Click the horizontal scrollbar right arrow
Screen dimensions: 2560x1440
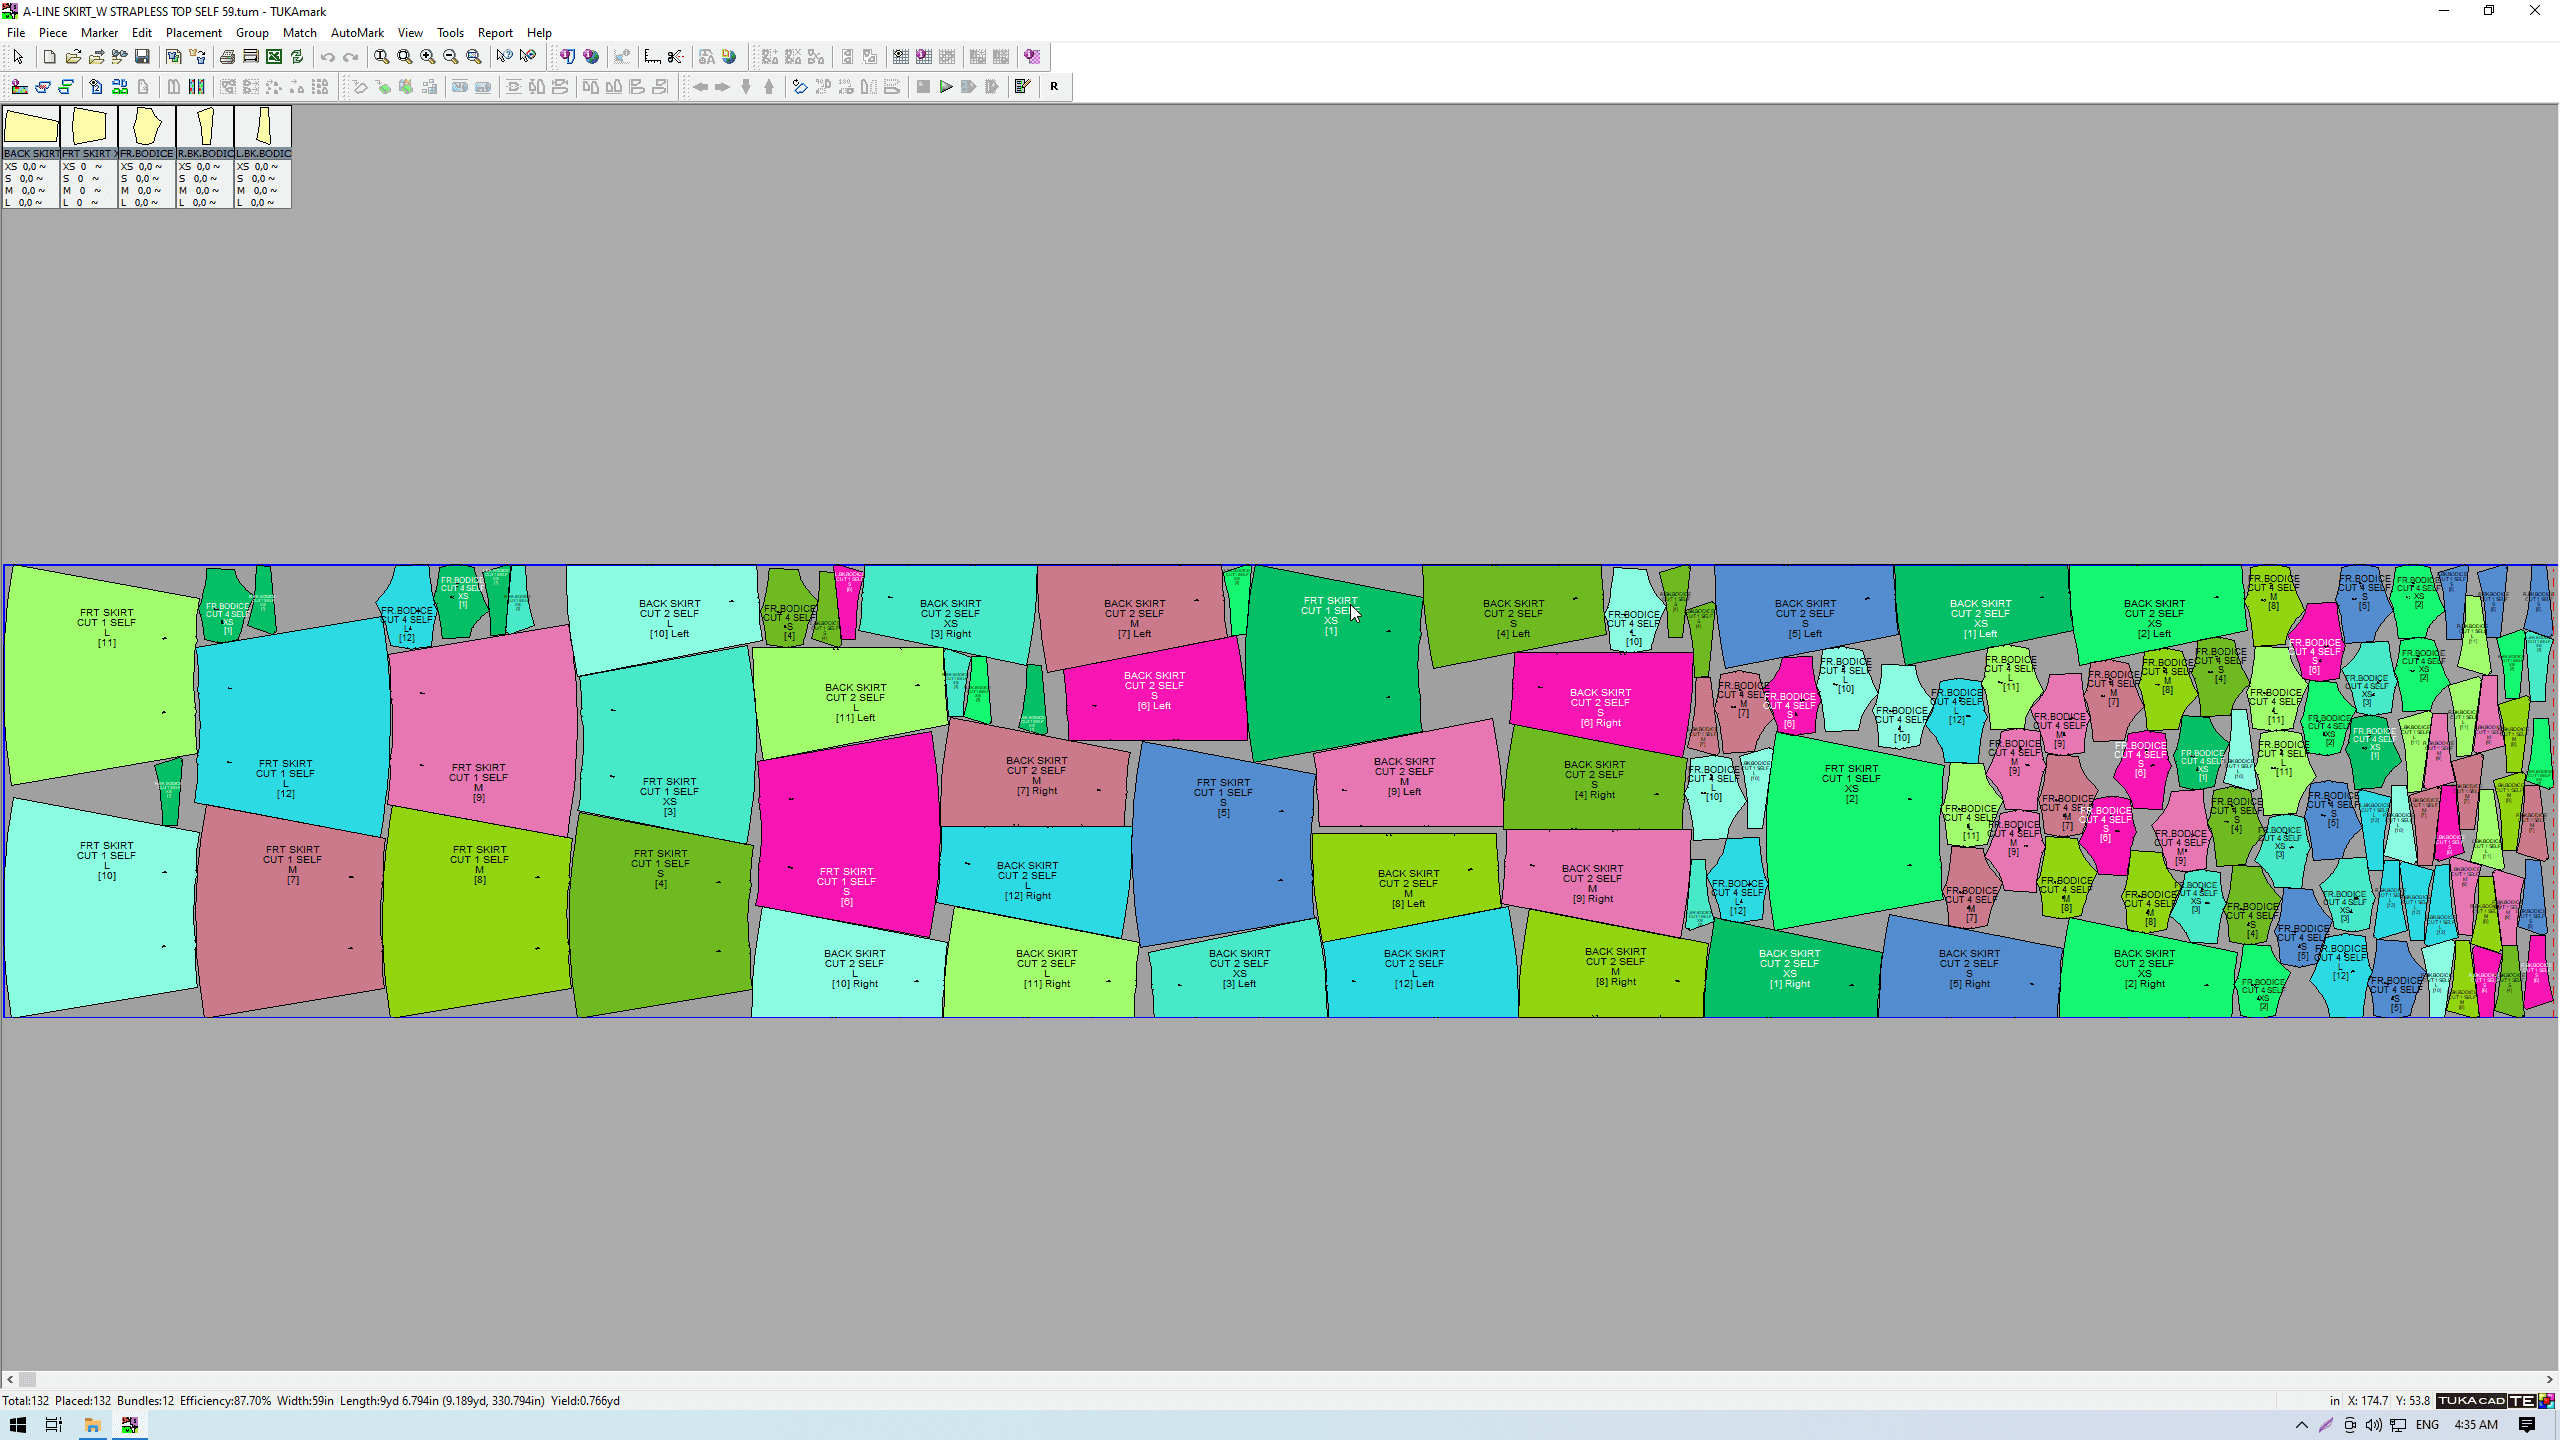point(2549,1379)
